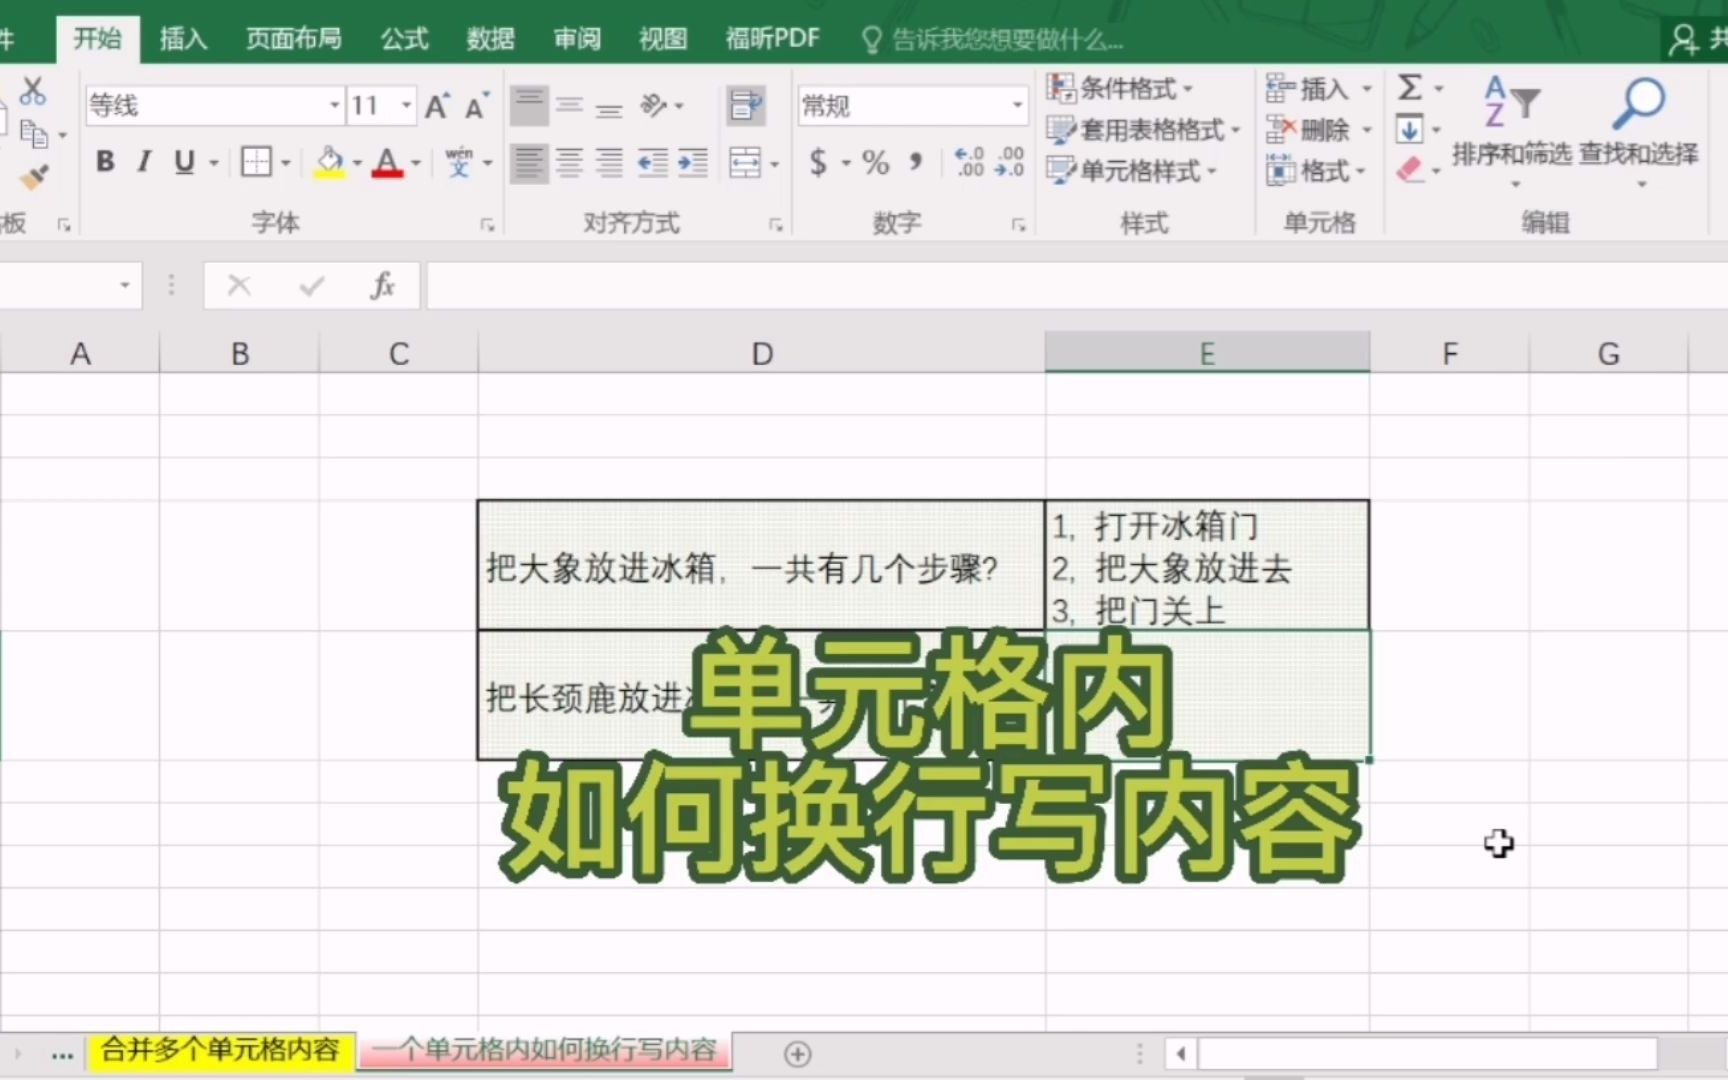Decrease decimal places
The width and height of the screenshot is (1728, 1080).
tap(1009, 162)
